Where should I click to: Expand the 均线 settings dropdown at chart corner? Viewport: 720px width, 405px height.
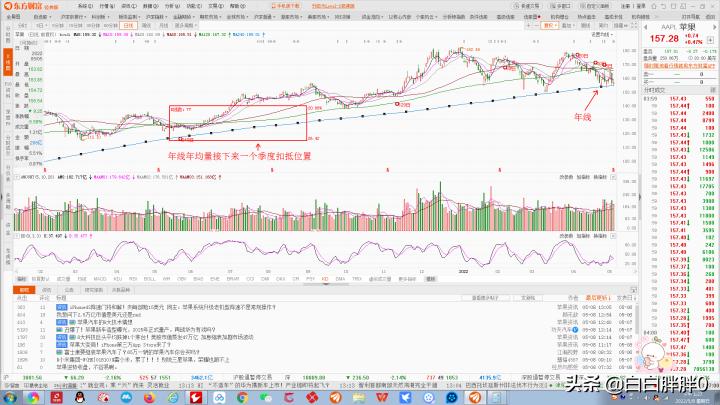[602, 34]
